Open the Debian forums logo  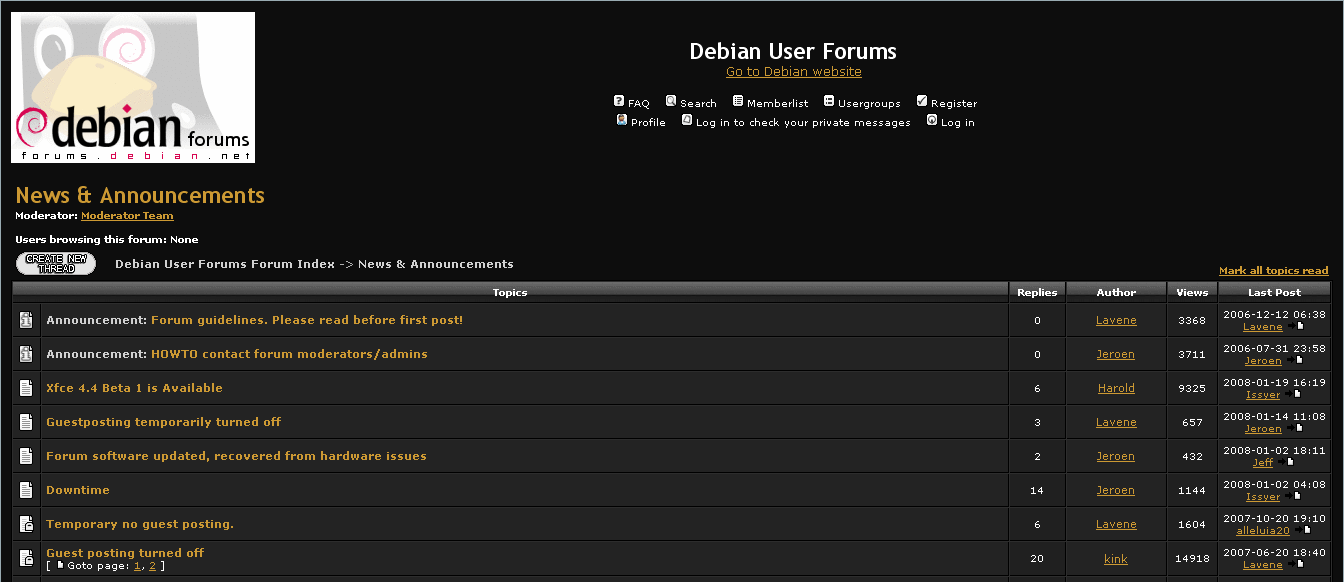point(133,87)
